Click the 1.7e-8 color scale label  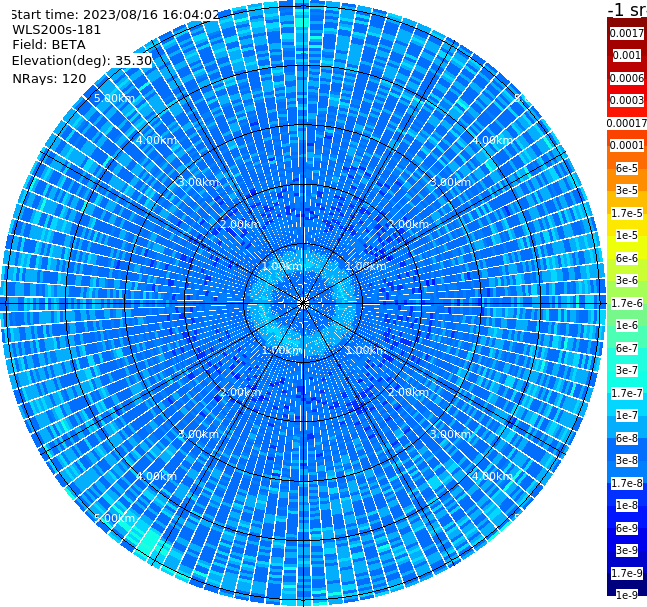point(627,483)
